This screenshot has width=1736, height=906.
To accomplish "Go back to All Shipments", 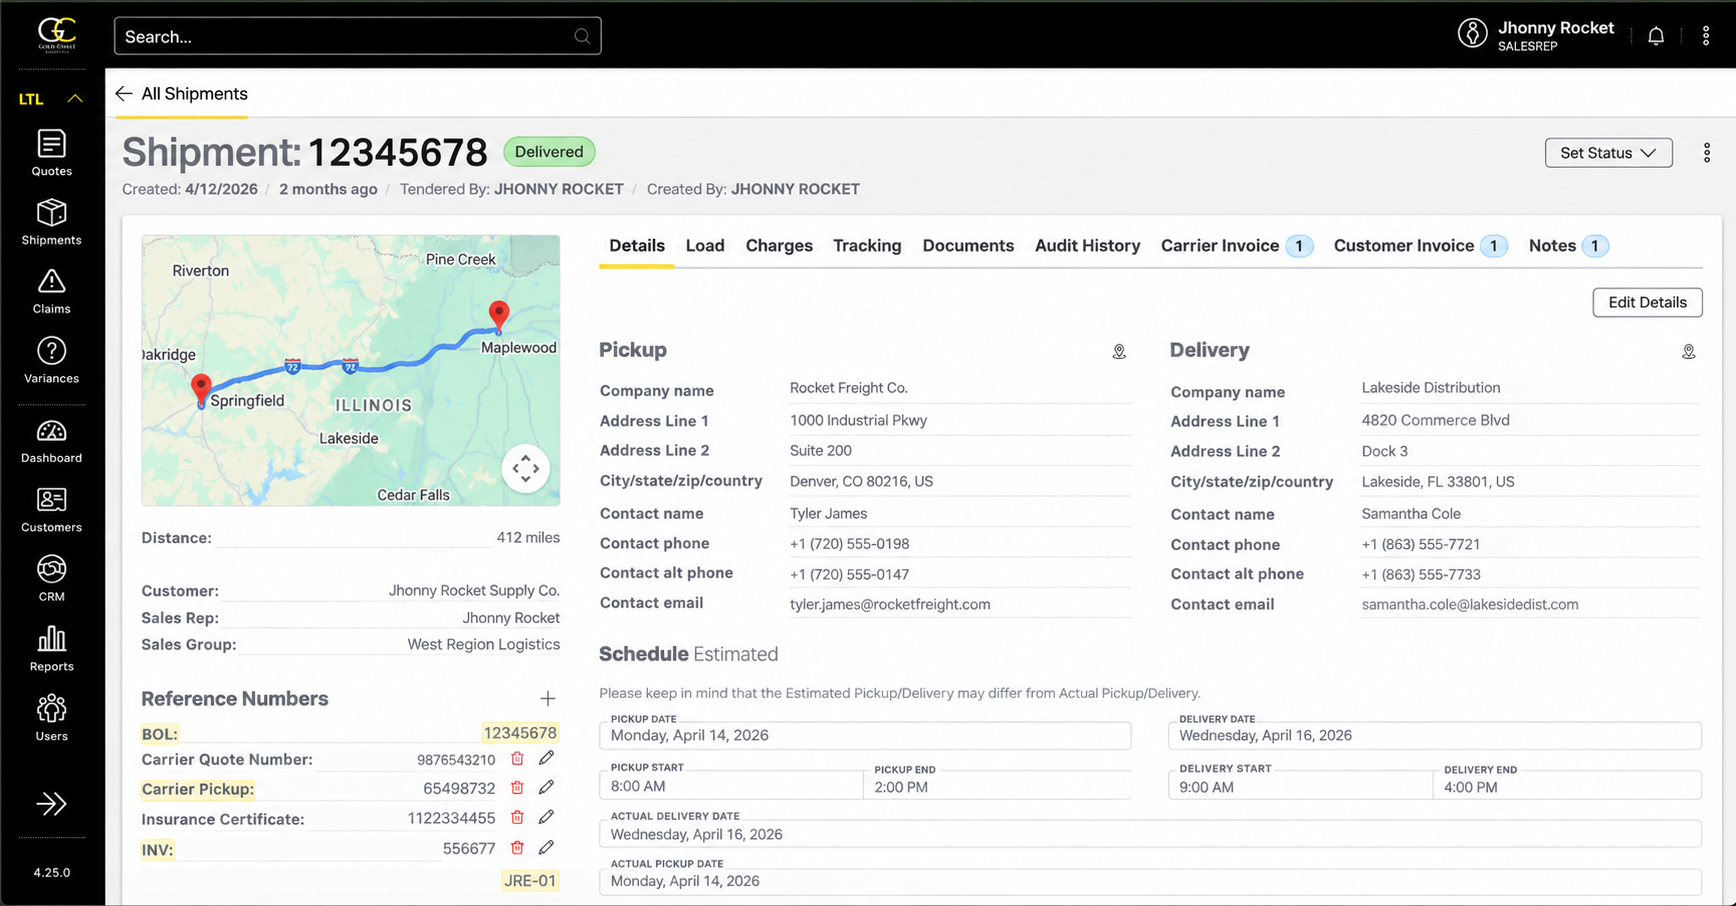I will pos(181,94).
